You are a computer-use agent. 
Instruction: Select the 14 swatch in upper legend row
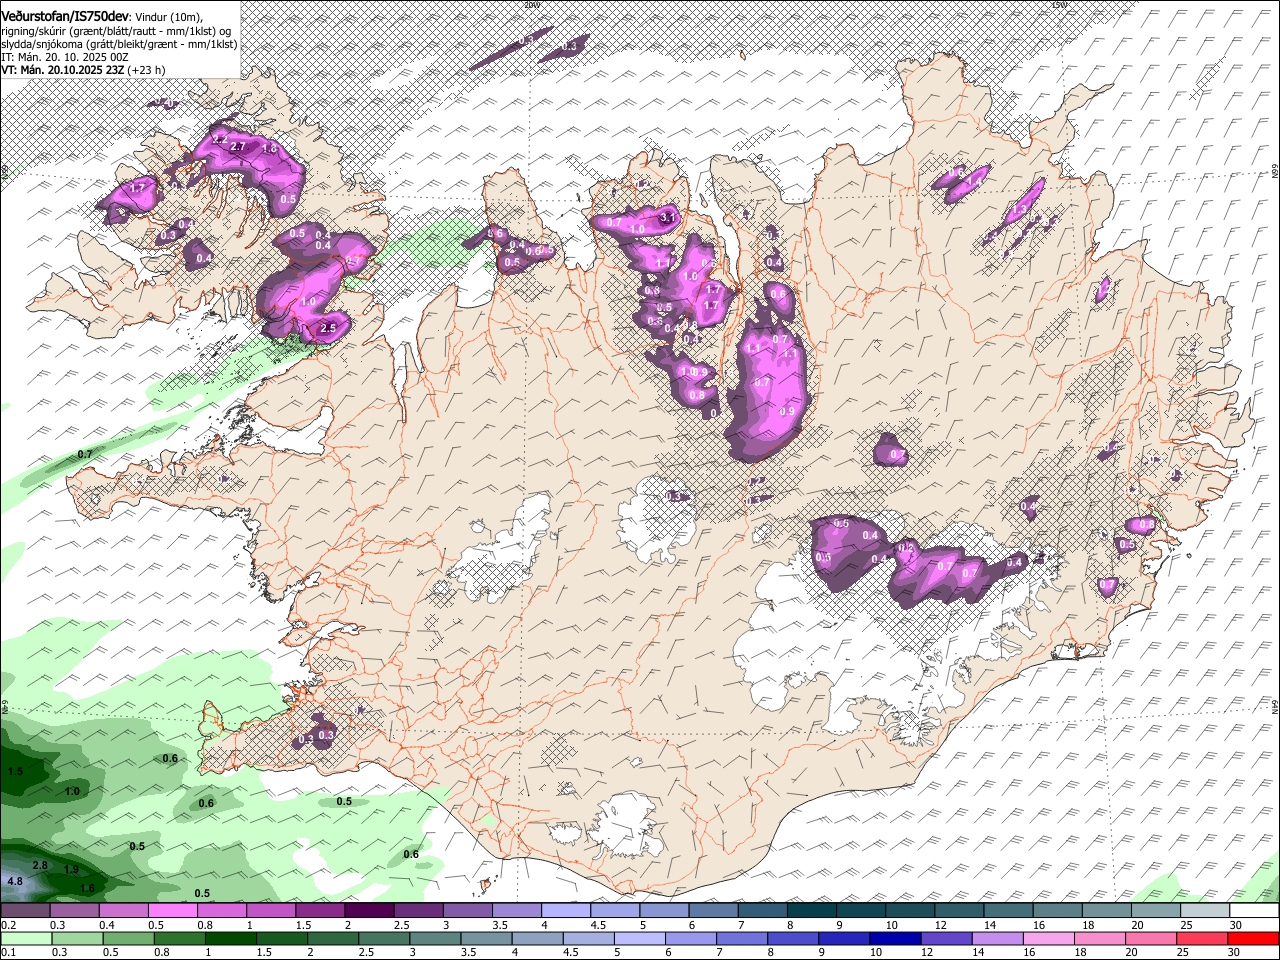point(1009,911)
